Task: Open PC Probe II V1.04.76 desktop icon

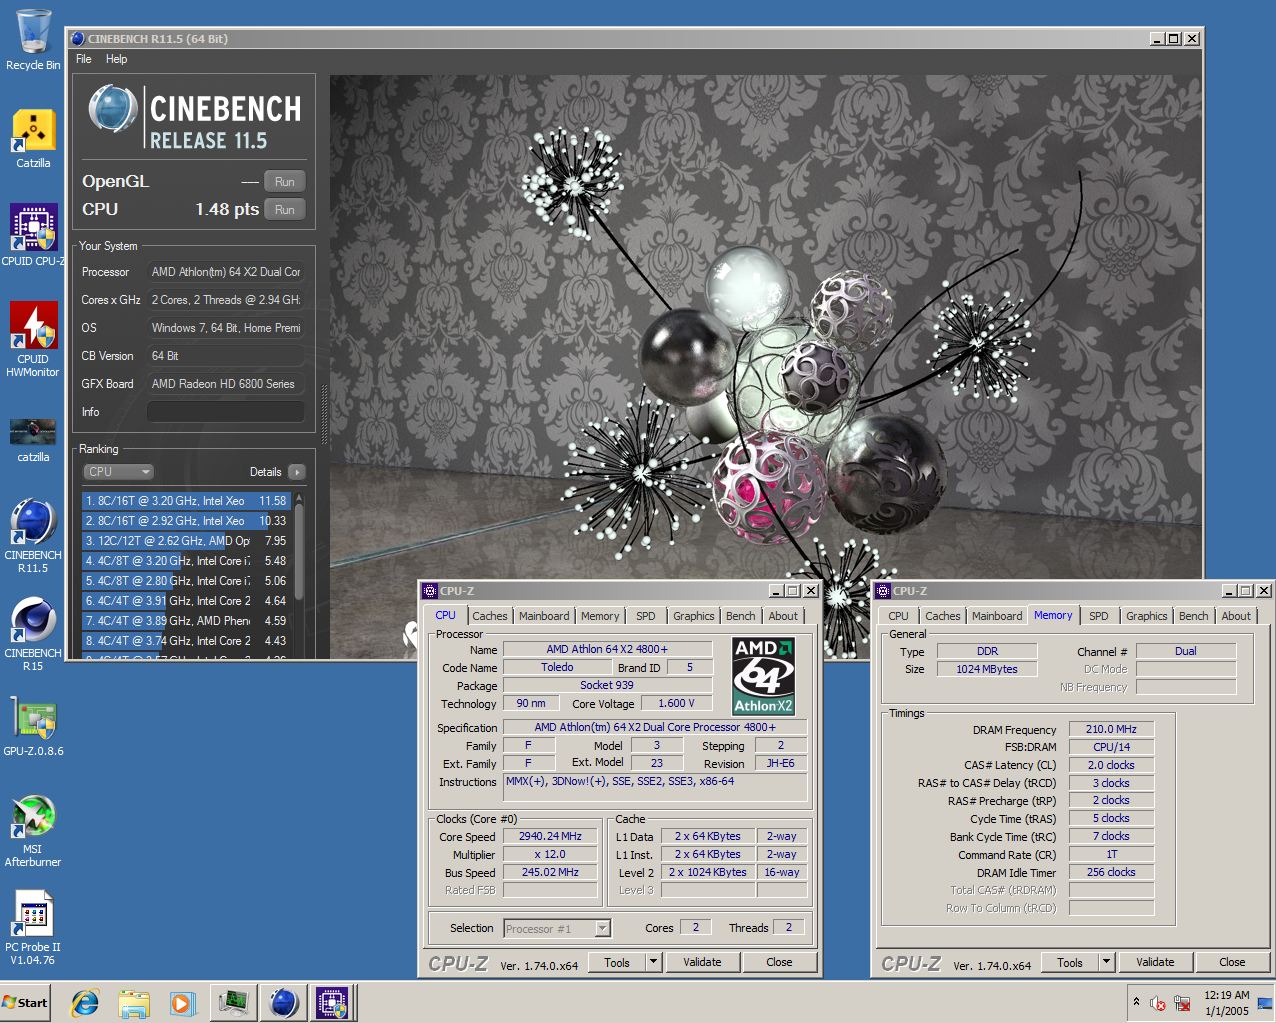Action: 33,929
